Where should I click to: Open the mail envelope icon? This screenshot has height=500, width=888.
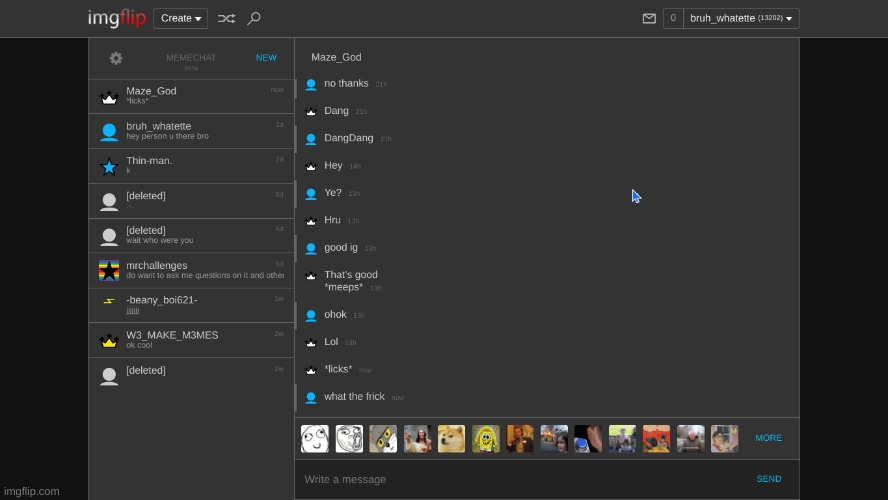(649, 18)
